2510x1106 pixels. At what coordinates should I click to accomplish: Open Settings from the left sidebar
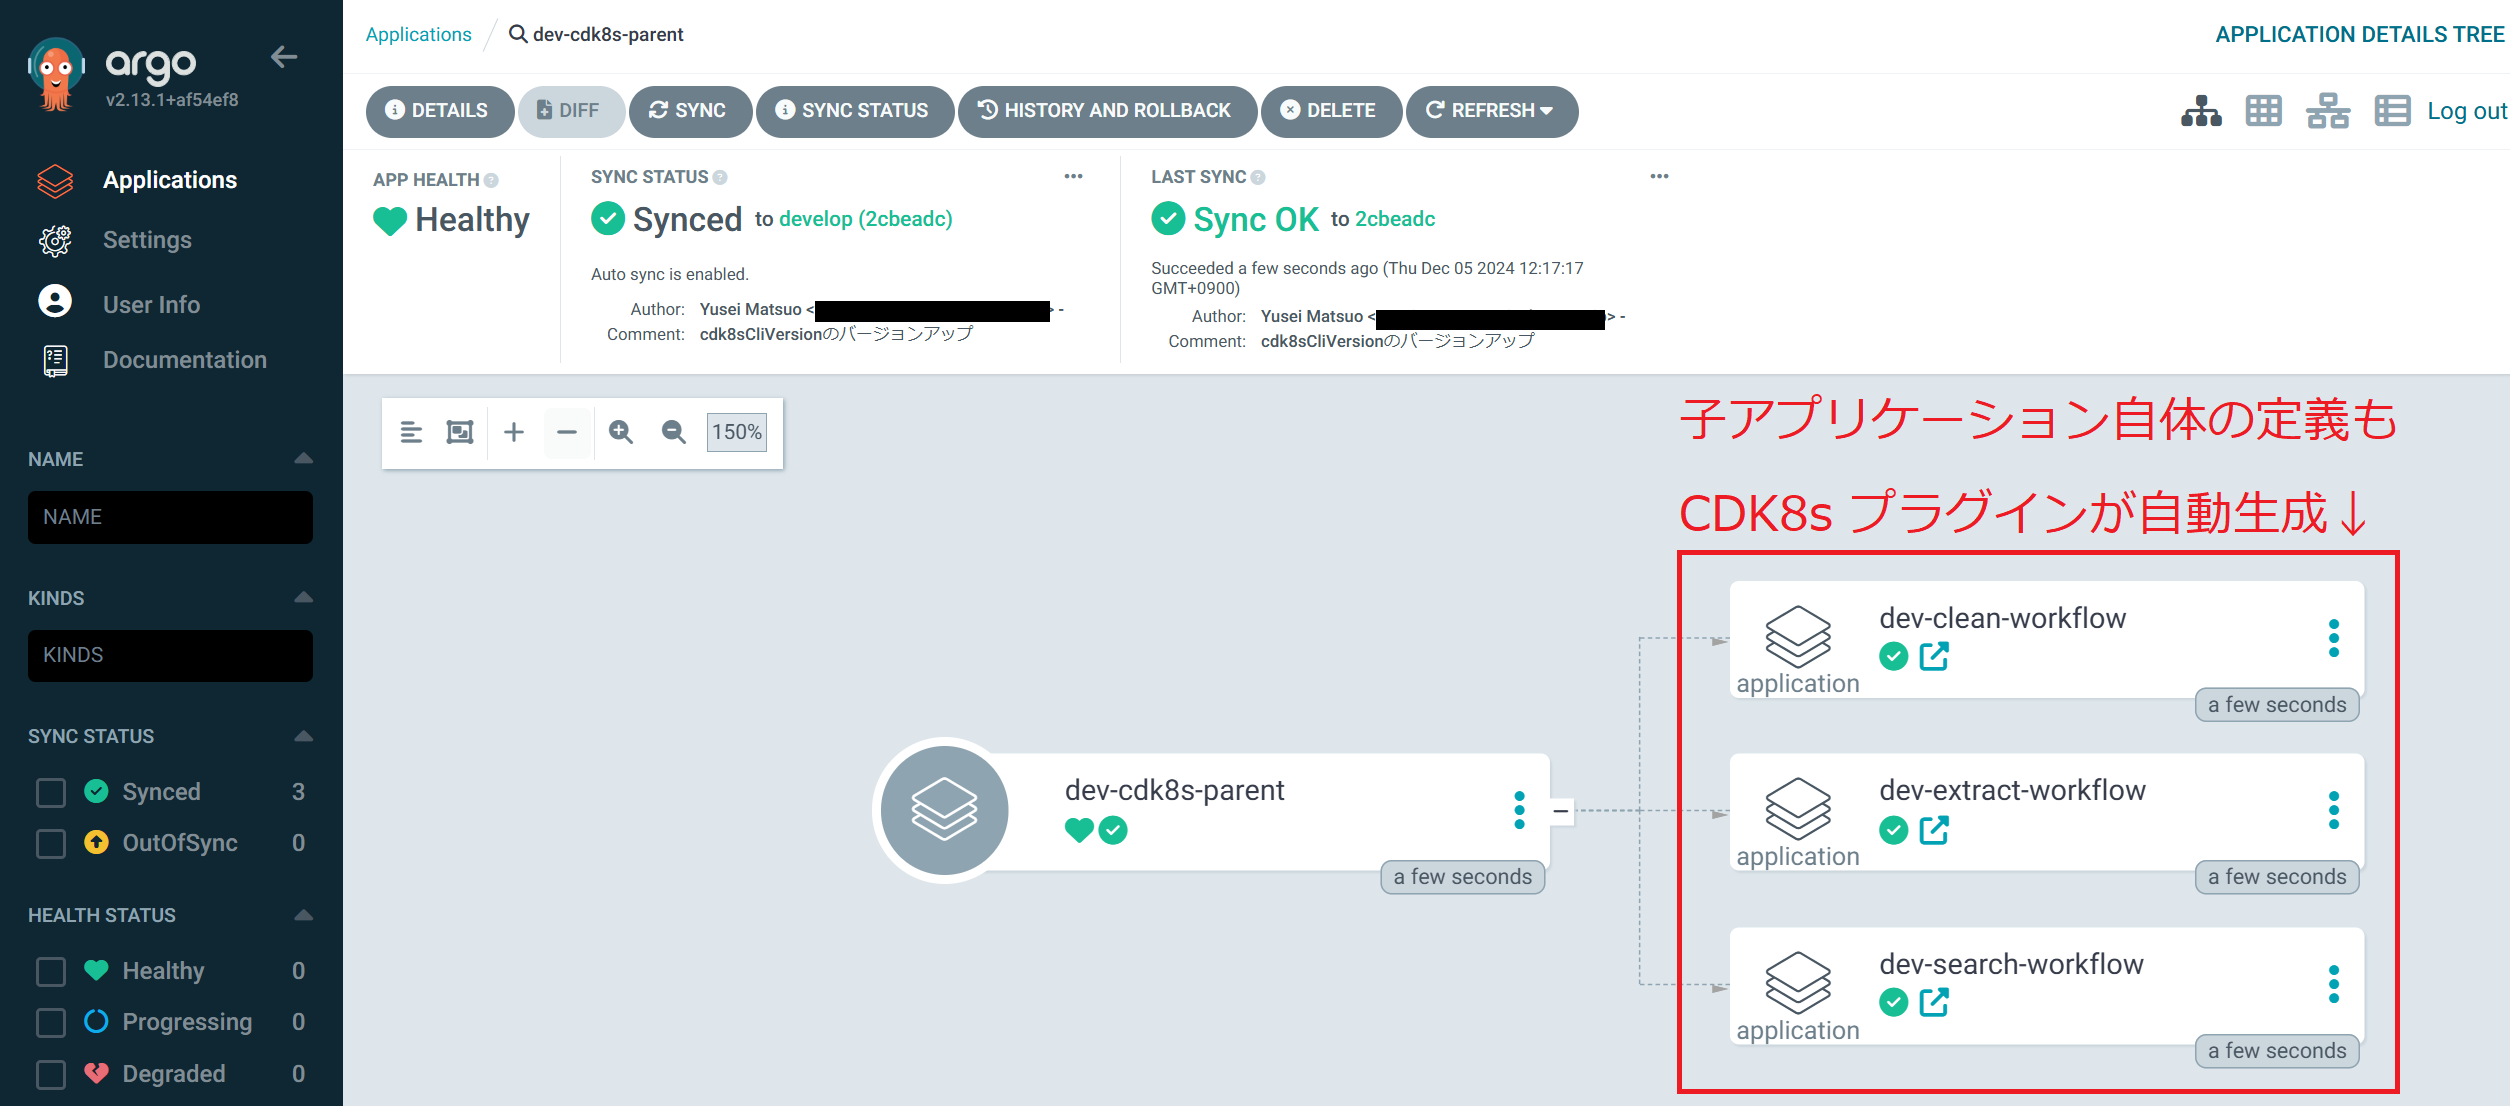[147, 240]
